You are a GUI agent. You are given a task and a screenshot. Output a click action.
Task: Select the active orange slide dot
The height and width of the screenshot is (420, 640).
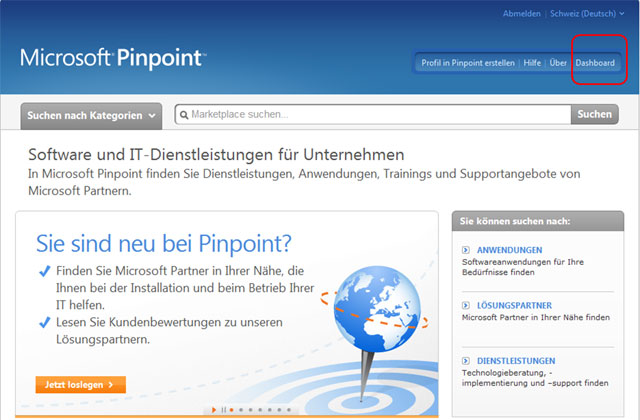(x=231, y=410)
